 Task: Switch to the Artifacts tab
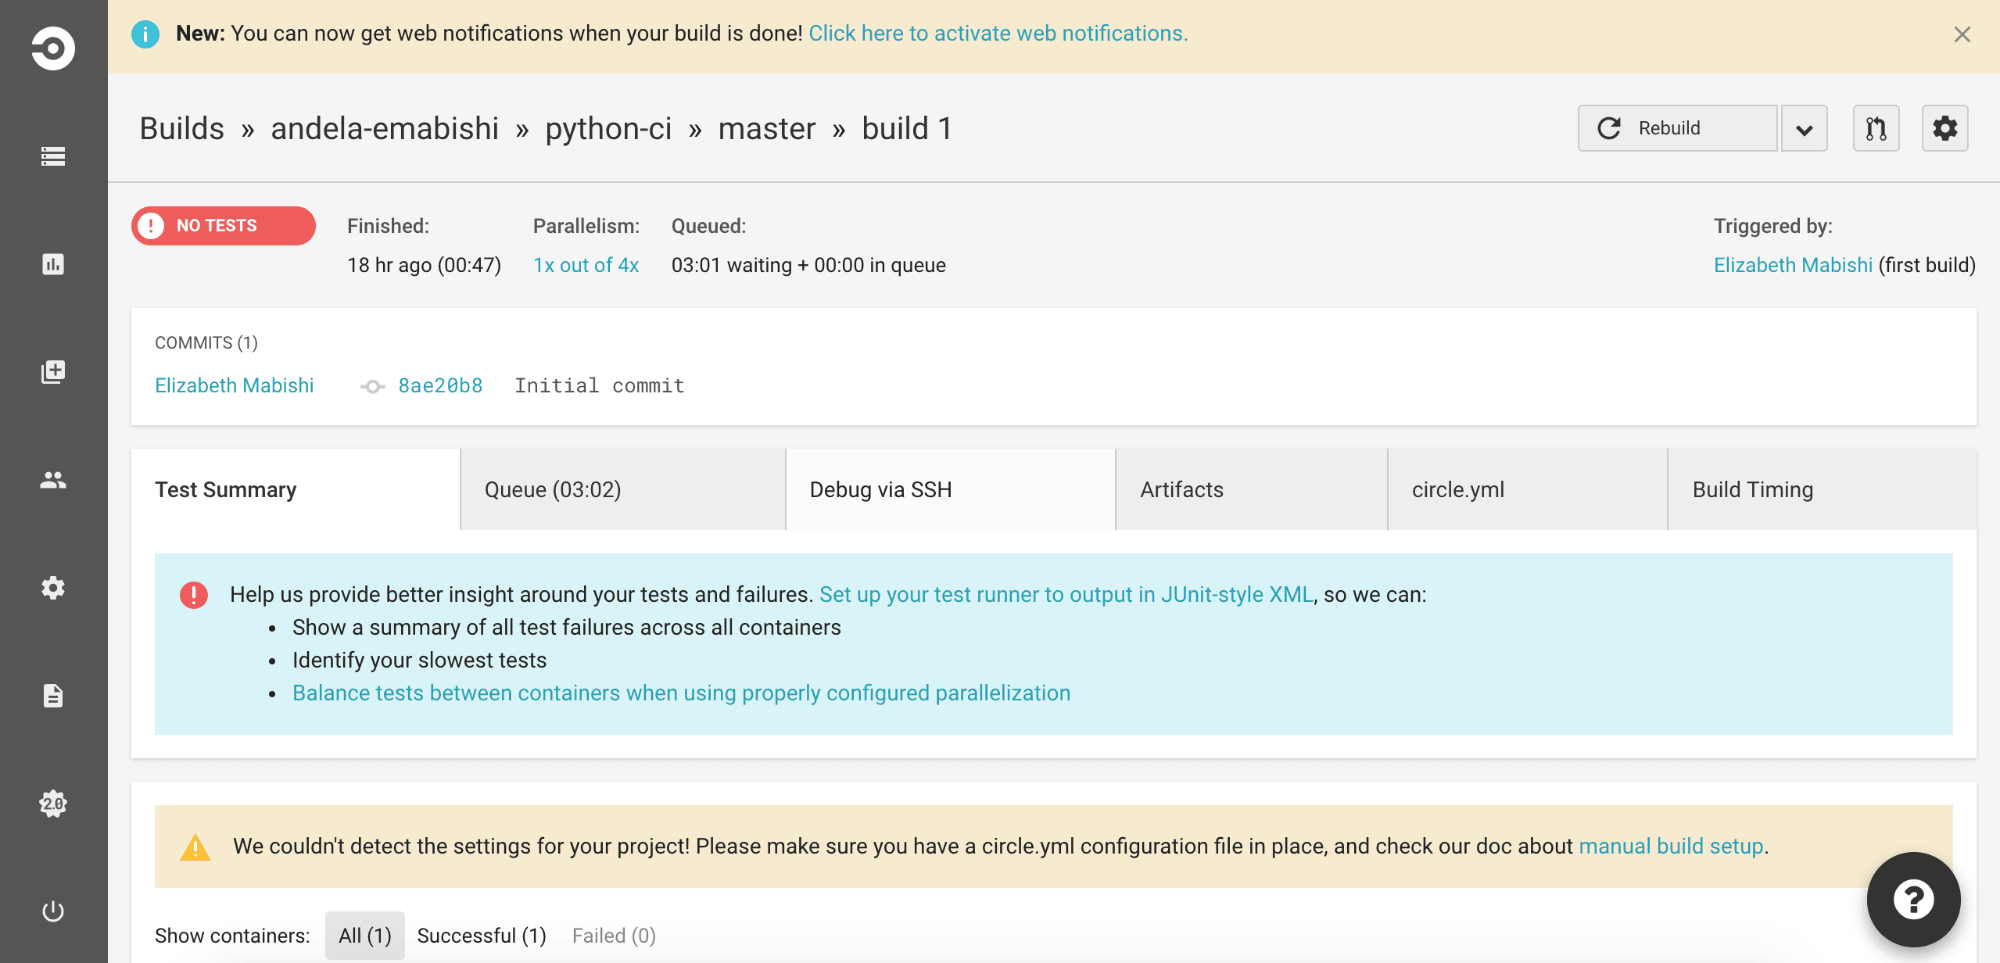[x=1251, y=489]
